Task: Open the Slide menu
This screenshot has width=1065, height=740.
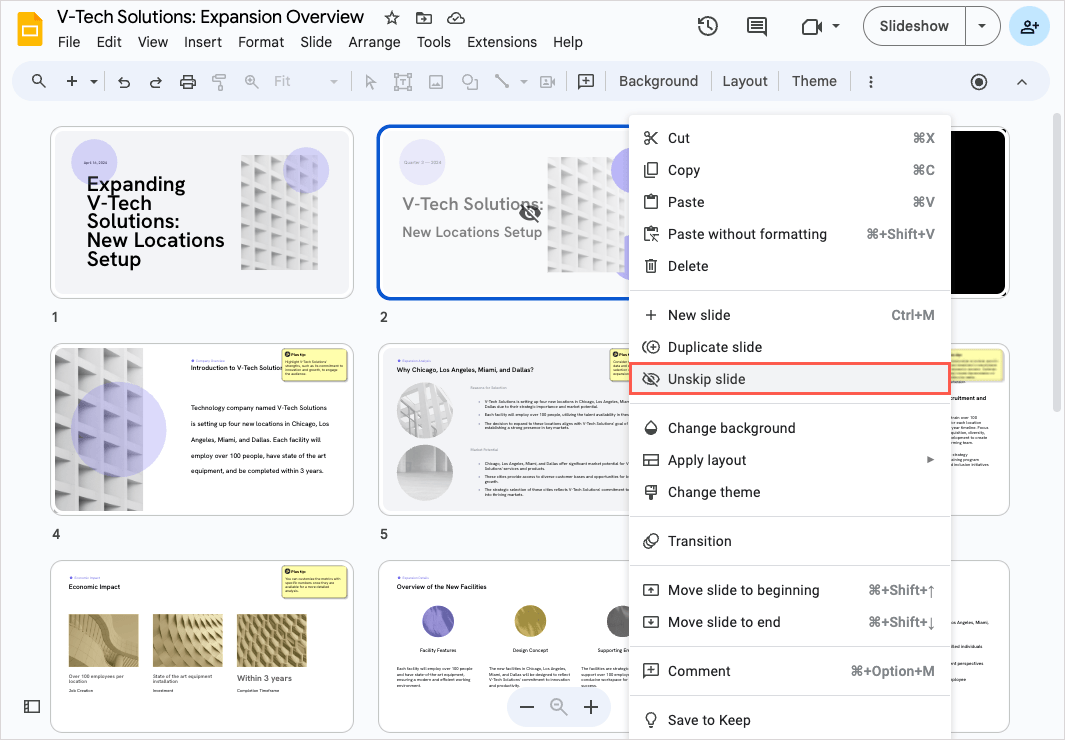Action: click(317, 42)
